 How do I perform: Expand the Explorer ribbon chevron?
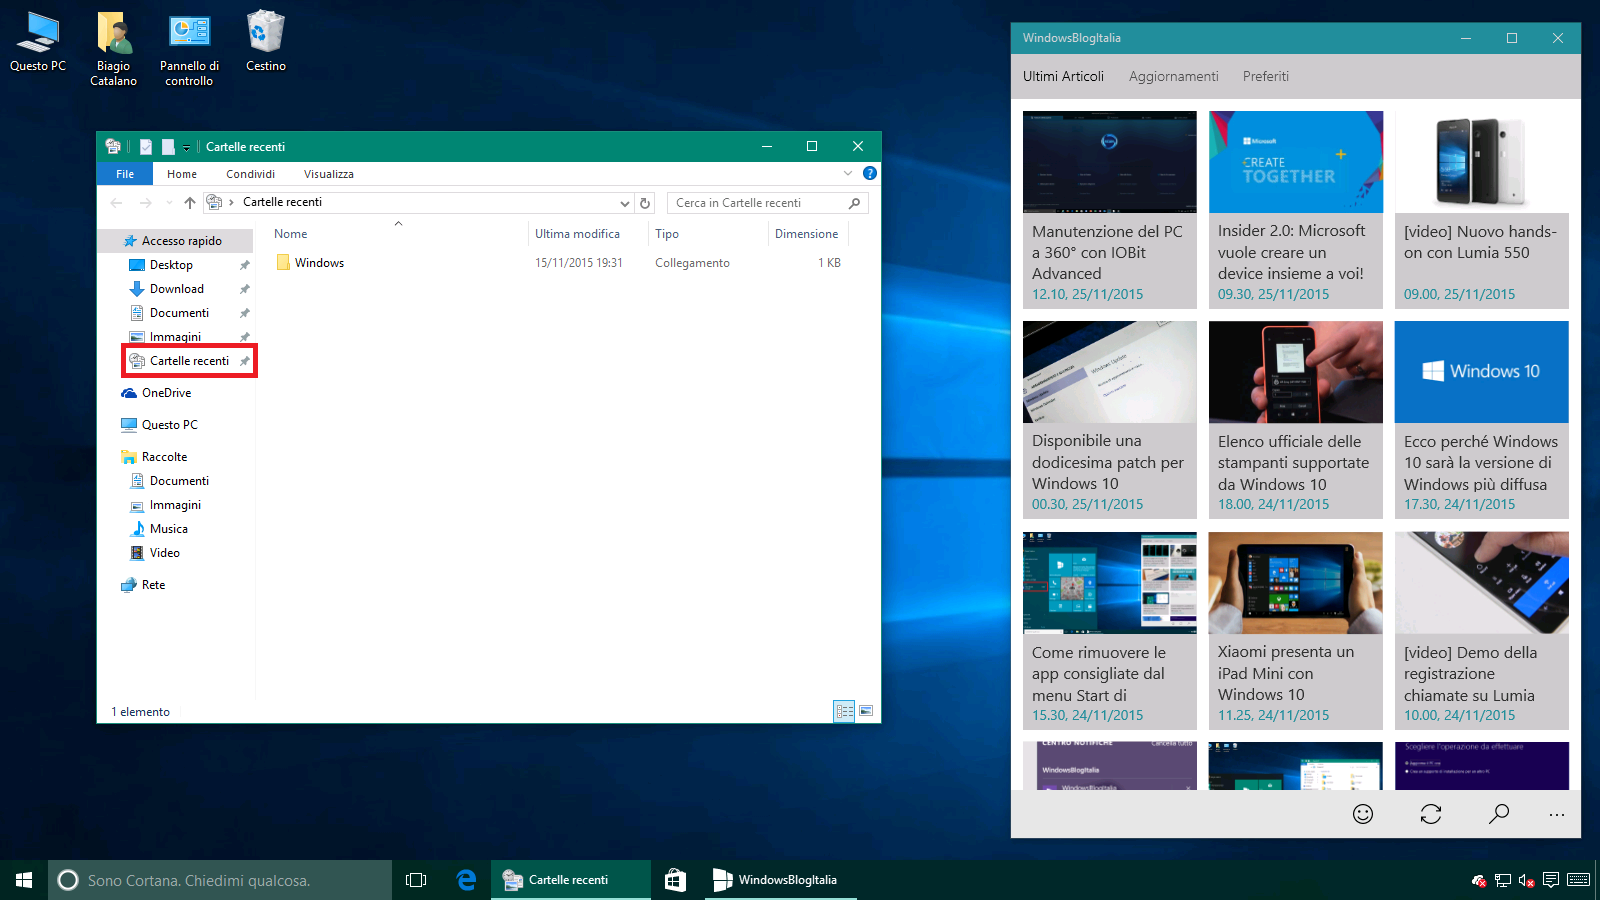click(848, 173)
